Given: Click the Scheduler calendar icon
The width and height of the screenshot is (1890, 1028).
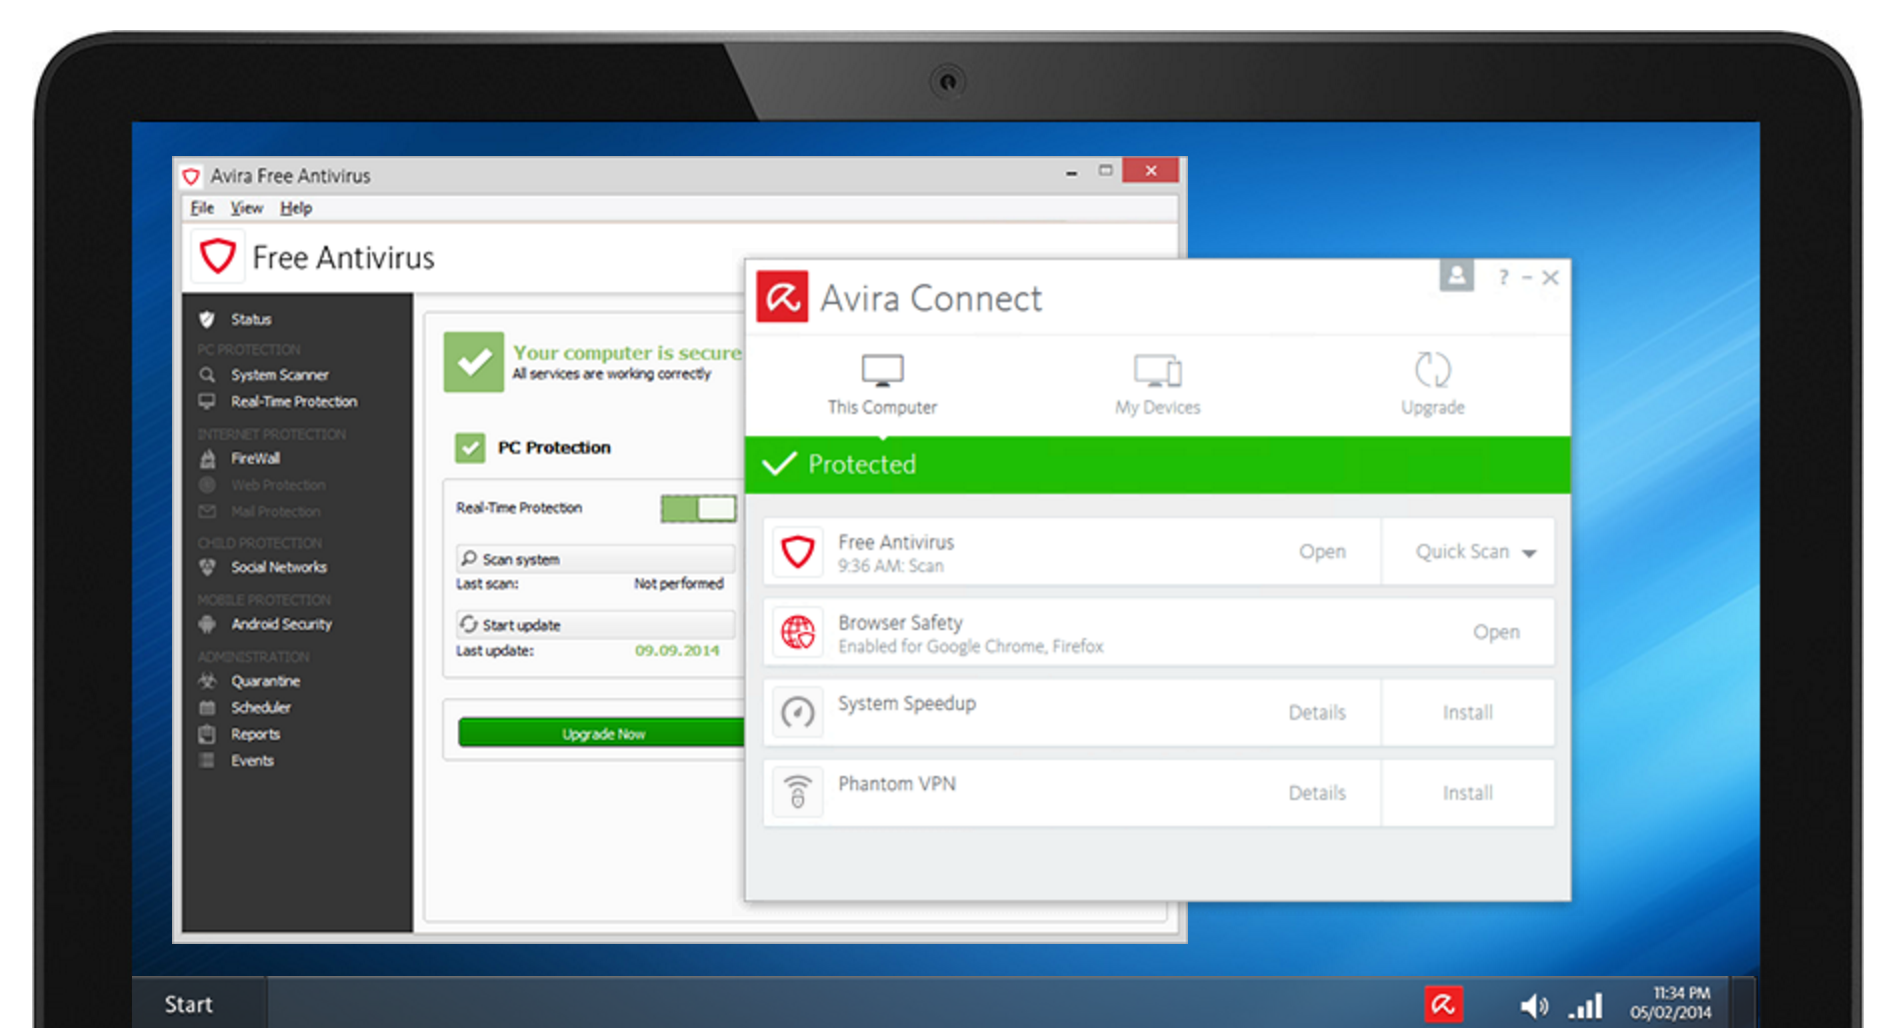Looking at the screenshot, I should click(x=207, y=708).
